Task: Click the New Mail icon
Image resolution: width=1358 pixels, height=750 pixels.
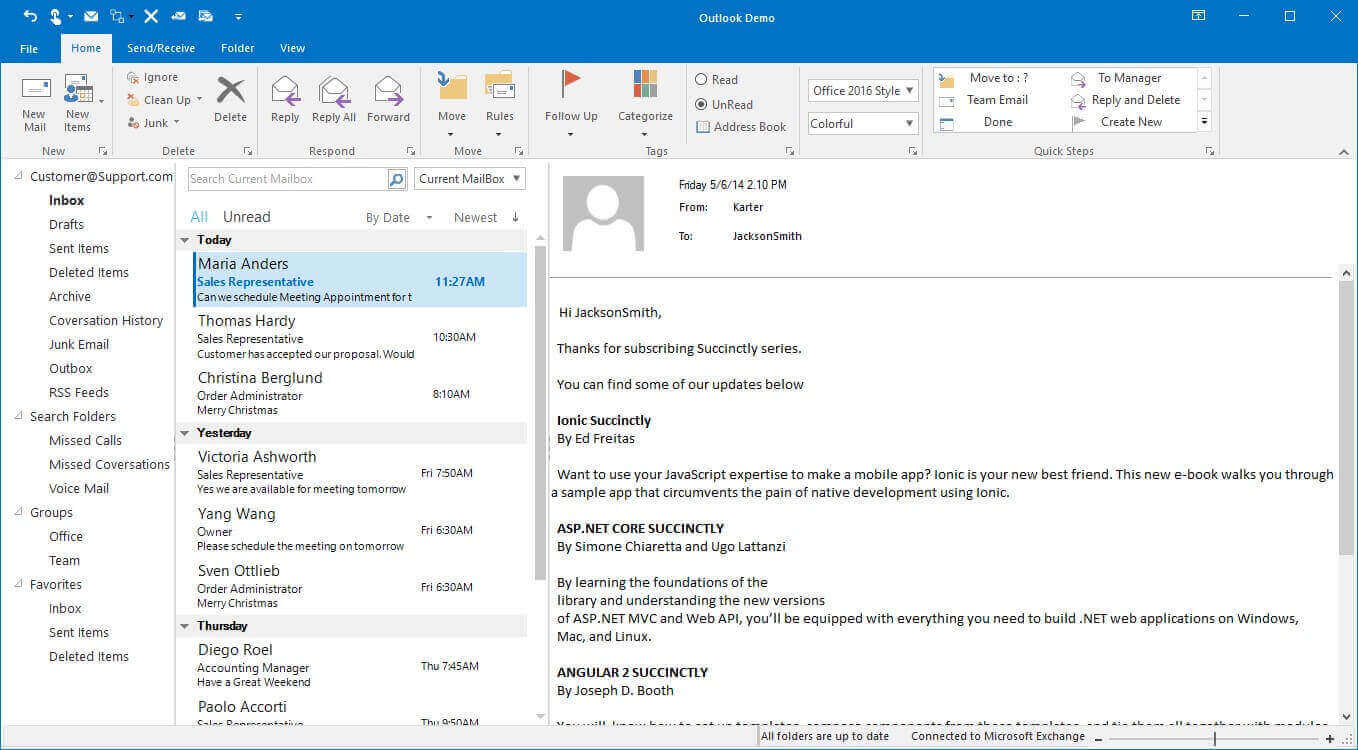Action: click(35, 89)
